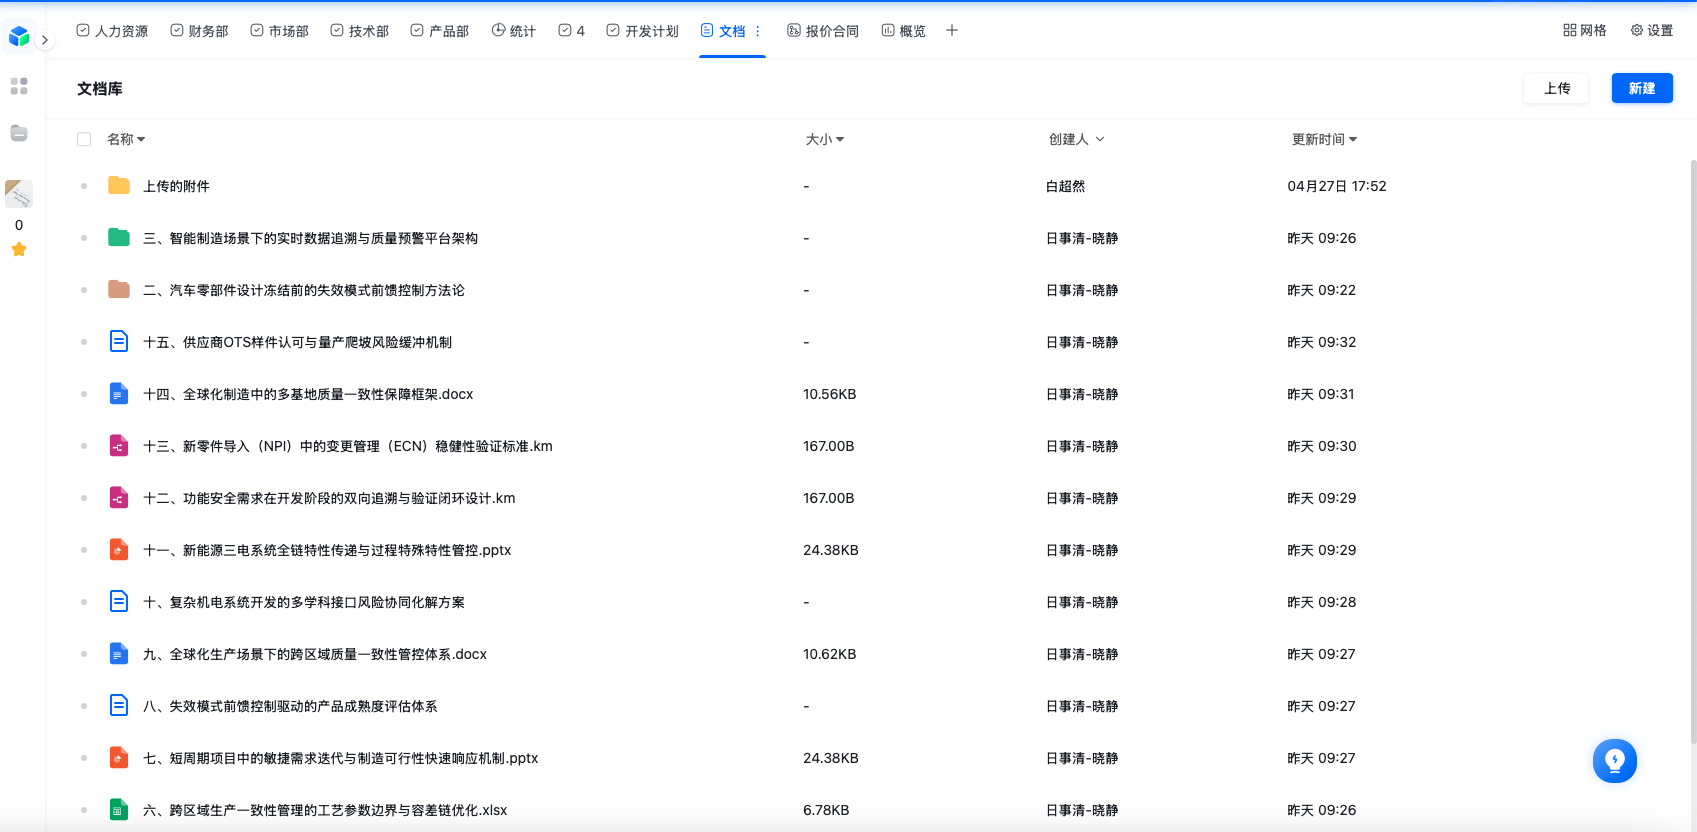Click pptx icon of 七、短周期项目
The width and height of the screenshot is (1697, 832).
click(119, 758)
